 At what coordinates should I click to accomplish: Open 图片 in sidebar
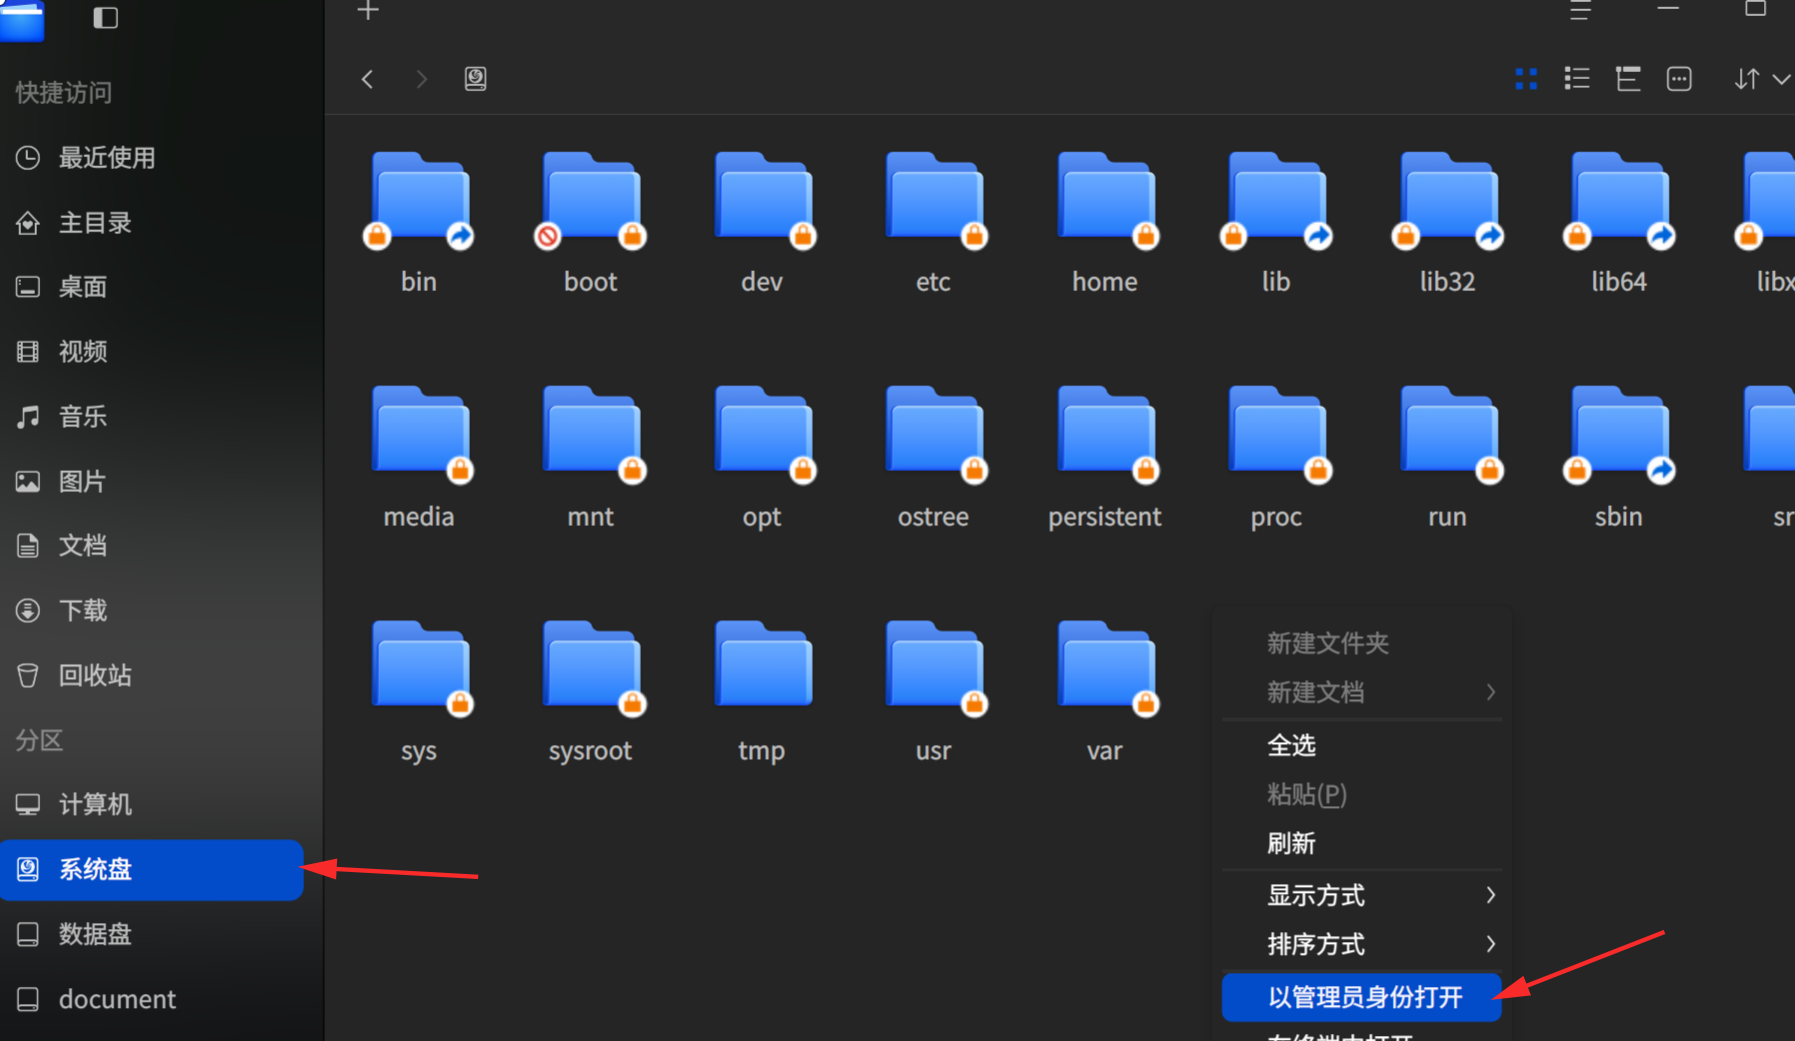[x=152, y=482]
